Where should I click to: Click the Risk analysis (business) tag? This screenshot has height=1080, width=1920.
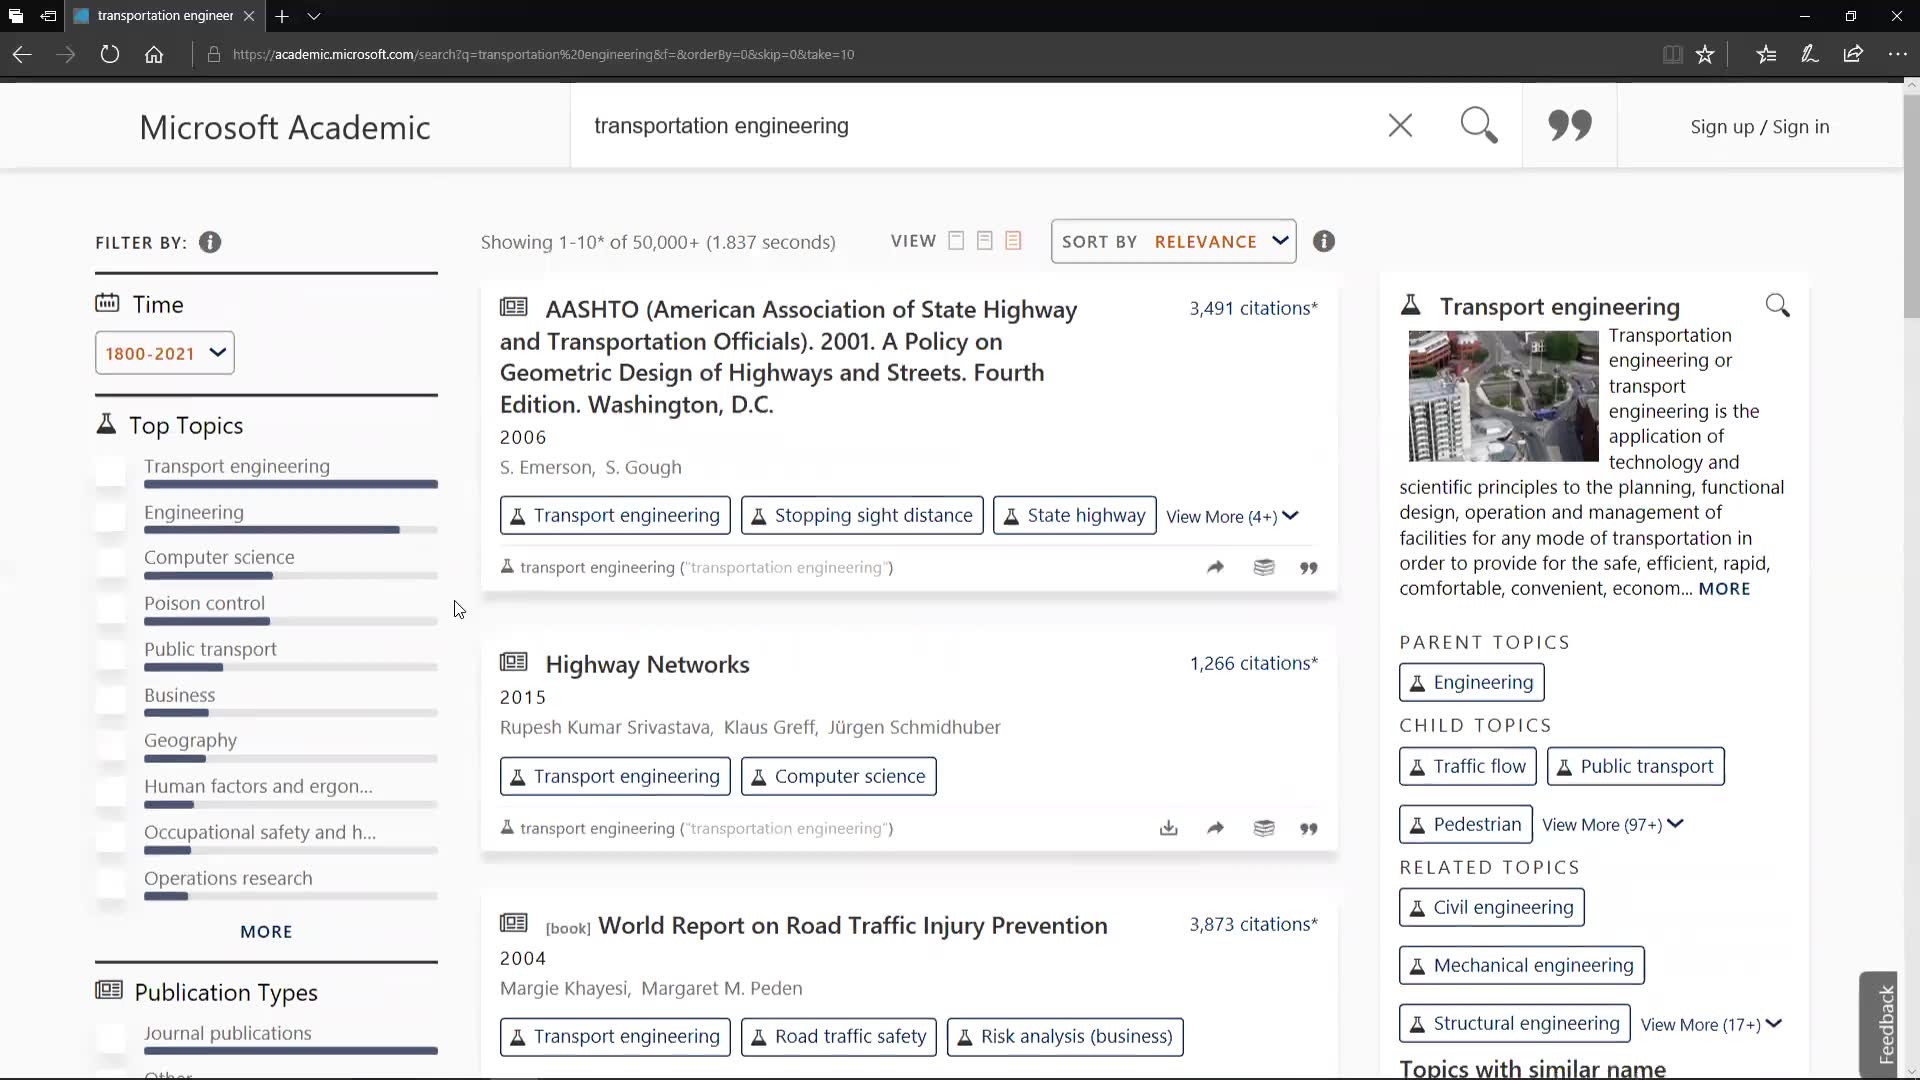click(x=1065, y=1036)
